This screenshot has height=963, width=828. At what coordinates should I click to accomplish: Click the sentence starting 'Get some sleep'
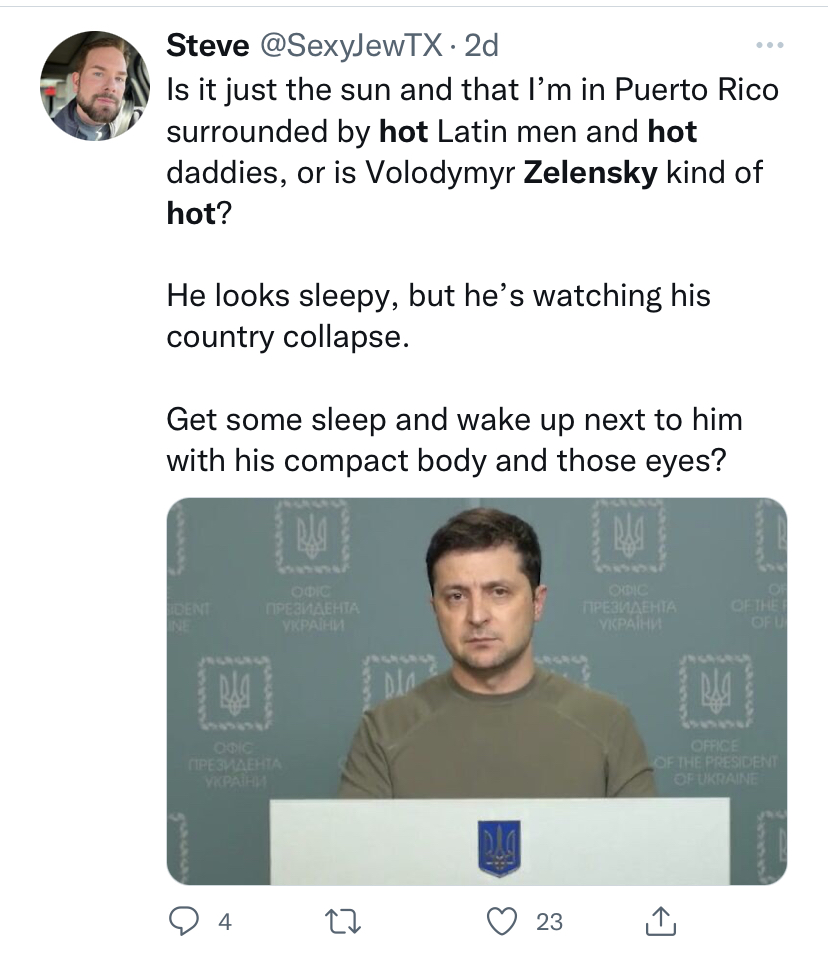pos(453,420)
